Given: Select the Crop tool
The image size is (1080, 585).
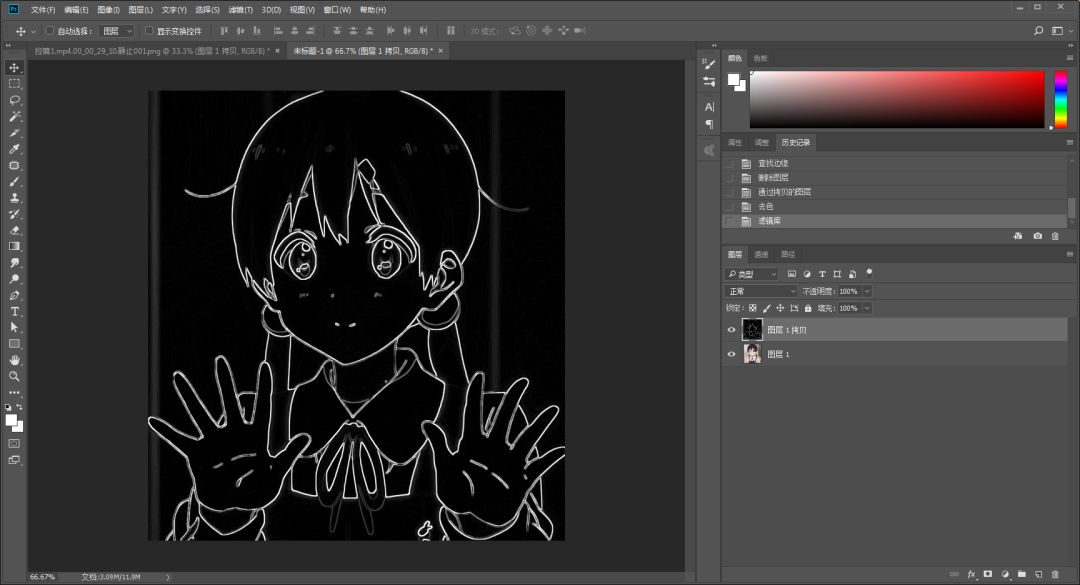Looking at the screenshot, I should coord(14,133).
